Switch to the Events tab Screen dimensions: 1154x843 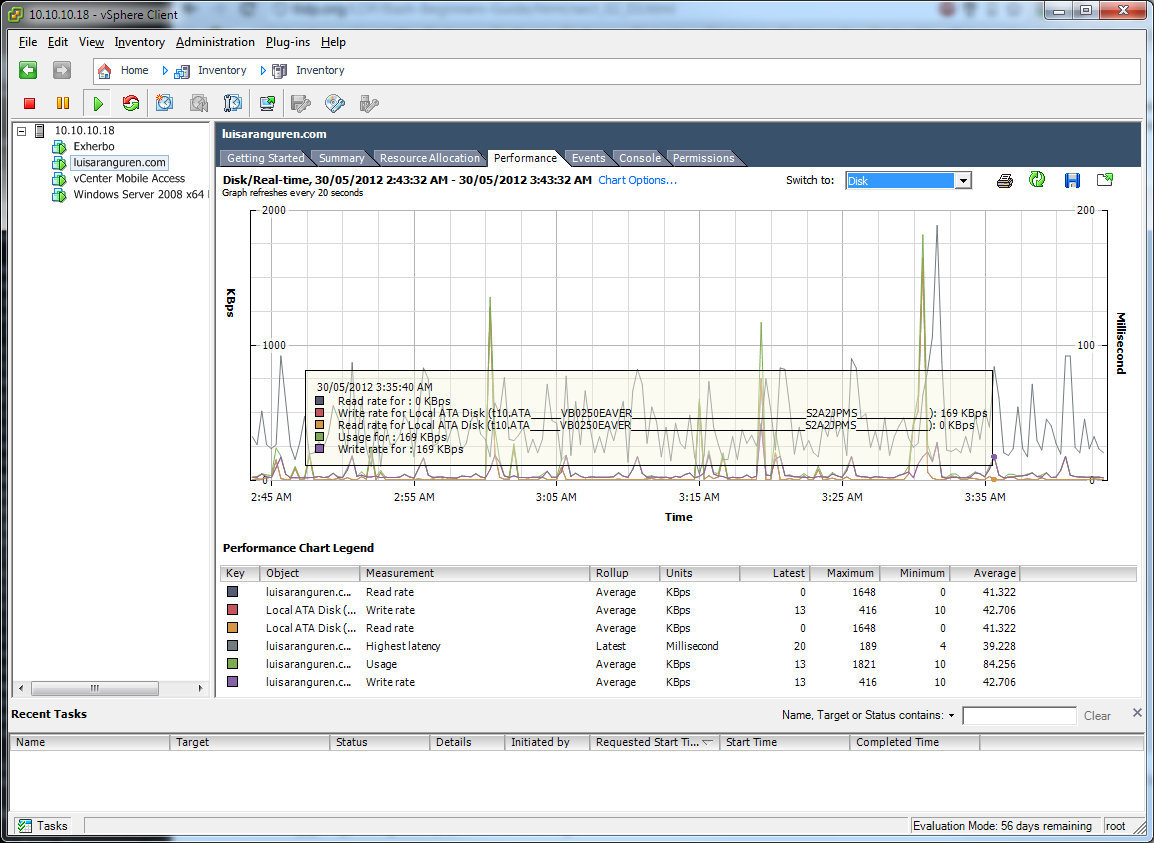pos(589,158)
